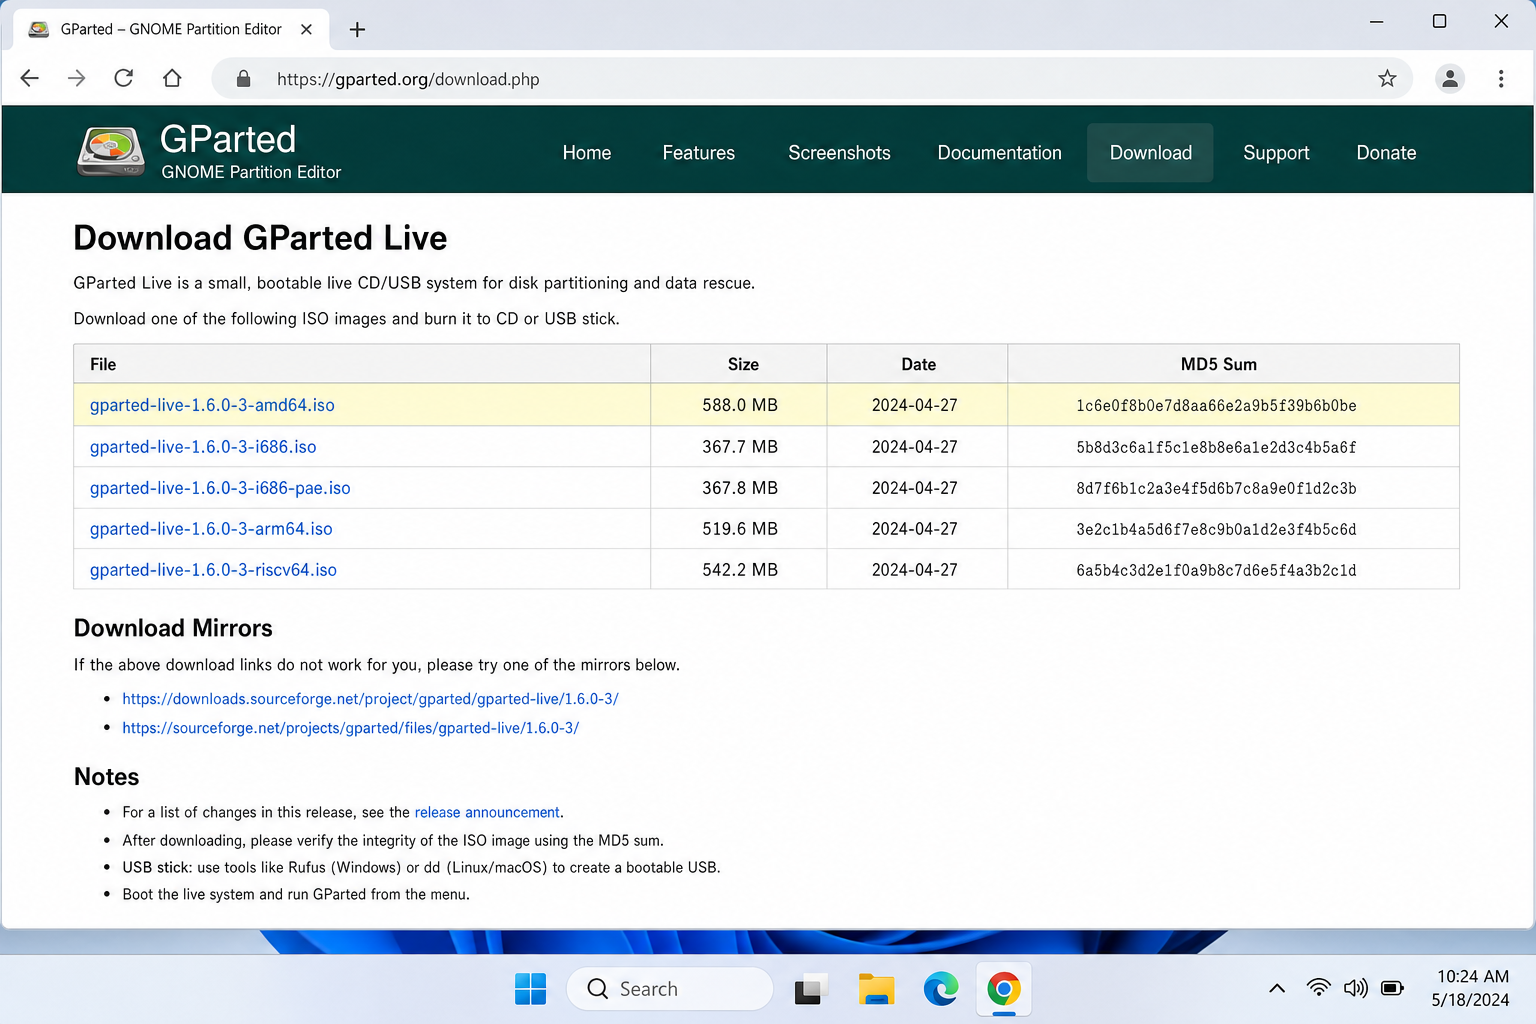Open the Documentation navigation item
Screen dimensions: 1536x1024
click(1000, 153)
